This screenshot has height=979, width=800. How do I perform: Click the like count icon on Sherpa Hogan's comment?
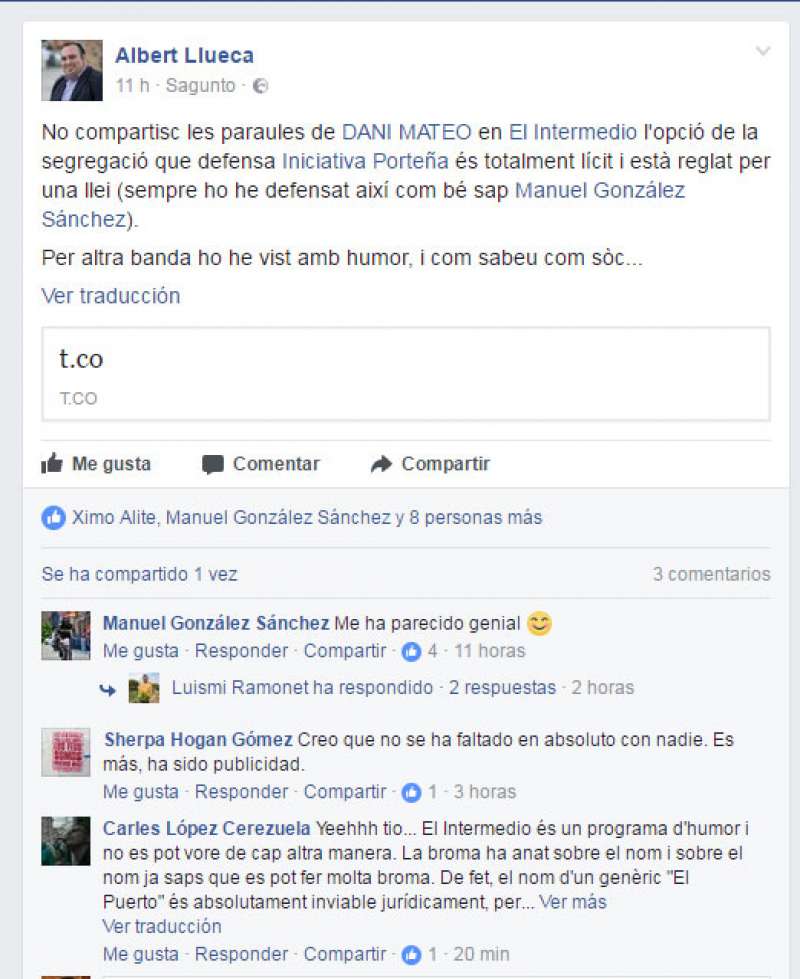412,792
